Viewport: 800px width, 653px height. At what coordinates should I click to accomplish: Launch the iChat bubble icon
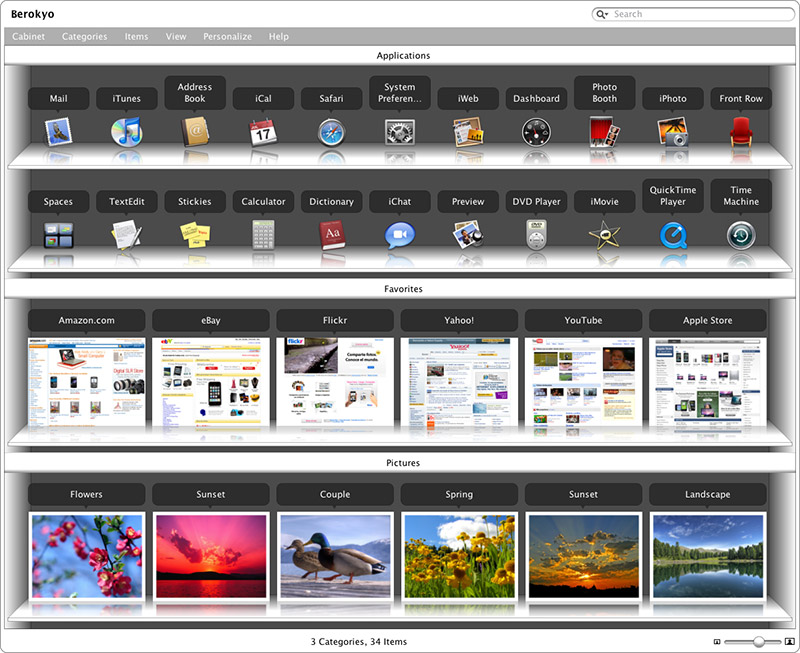[399, 235]
